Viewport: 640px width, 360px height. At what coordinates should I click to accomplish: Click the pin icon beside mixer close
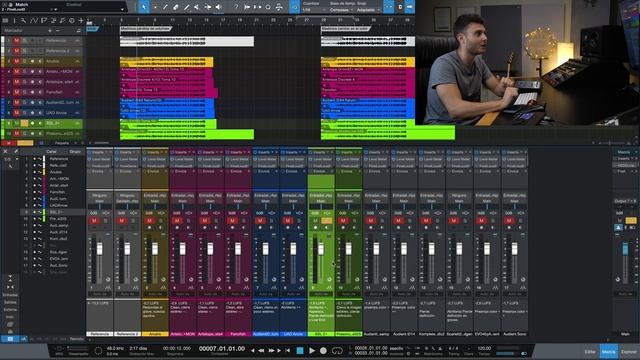pyautogui.click(x=16, y=151)
